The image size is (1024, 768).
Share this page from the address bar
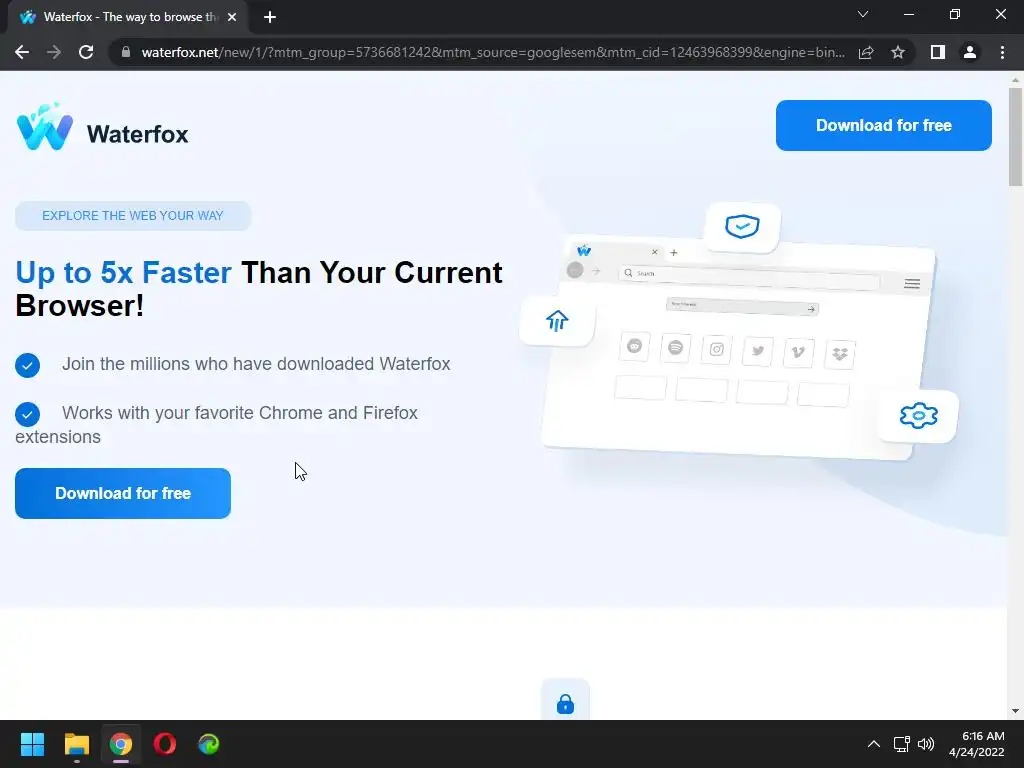click(x=866, y=52)
